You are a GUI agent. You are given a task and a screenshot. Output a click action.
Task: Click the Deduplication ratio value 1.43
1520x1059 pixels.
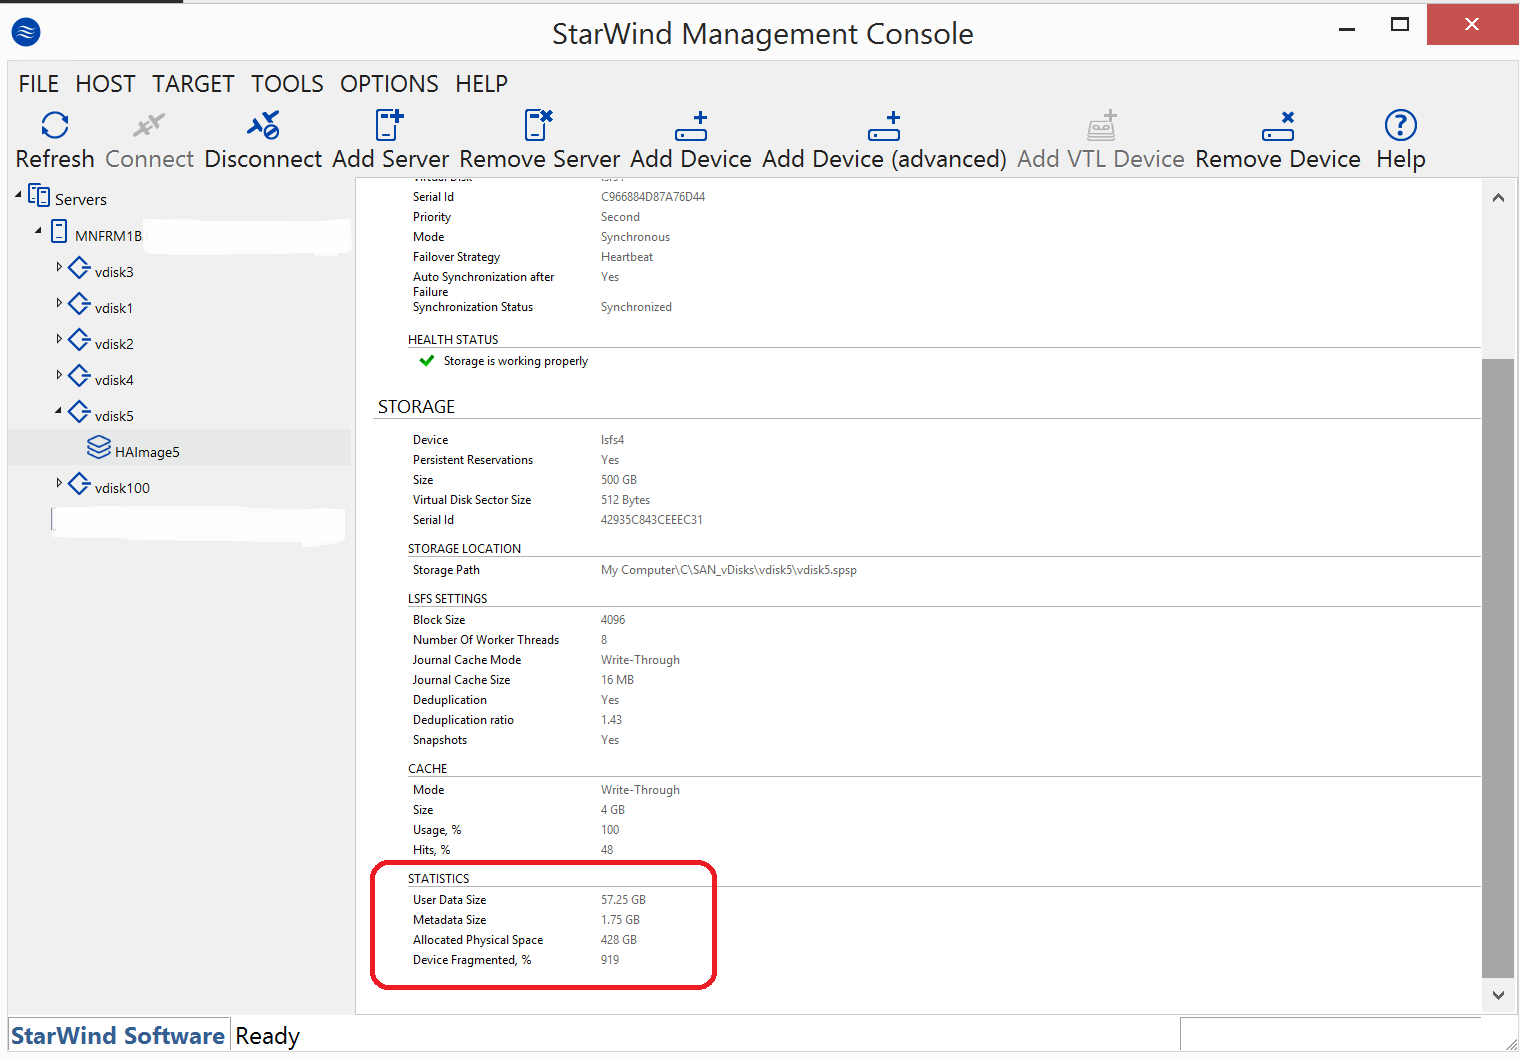pos(611,720)
